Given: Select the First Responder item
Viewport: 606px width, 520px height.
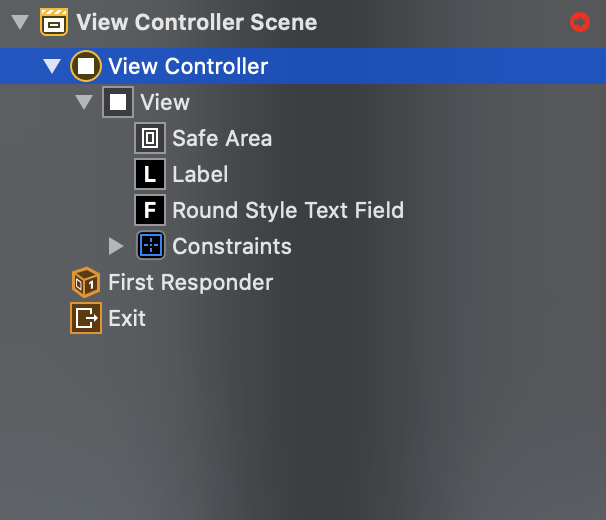Looking at the screenshot, I should coord(191,282).
